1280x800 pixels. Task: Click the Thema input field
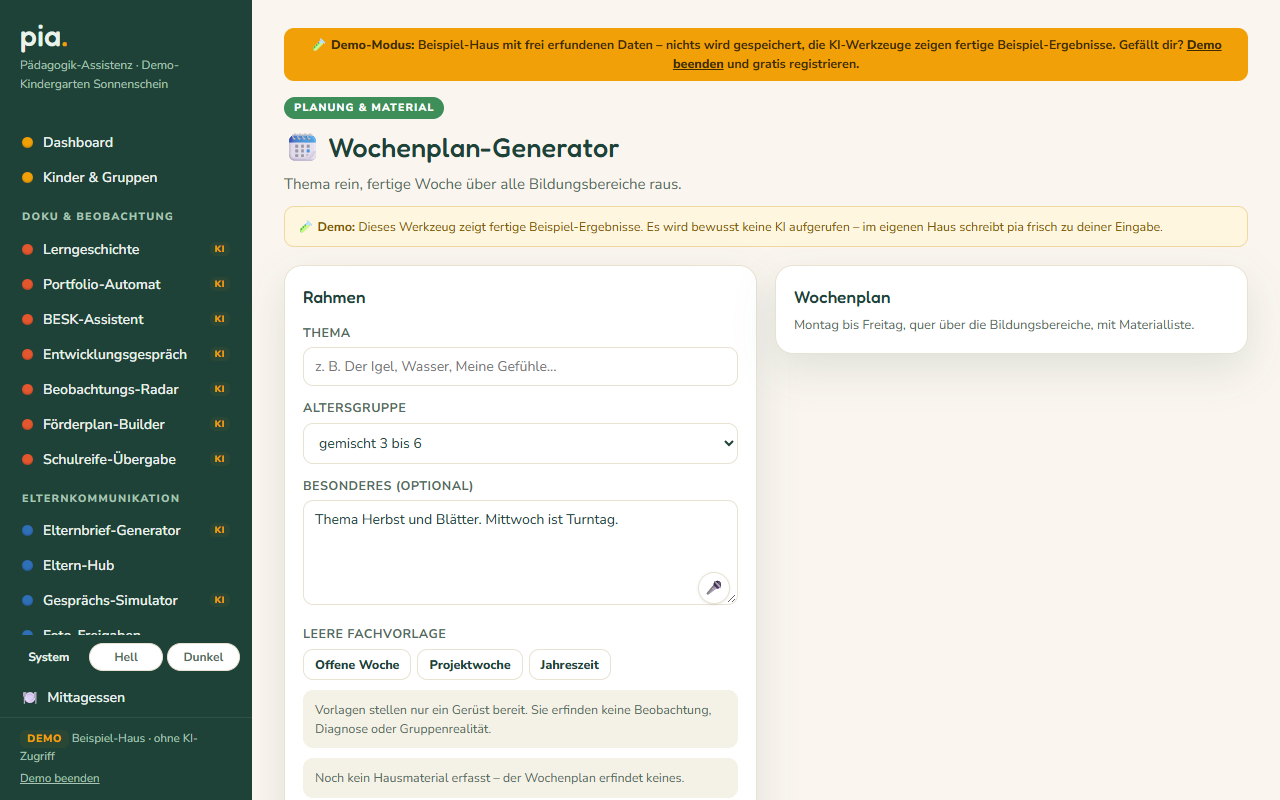click(x=520, y=367)
